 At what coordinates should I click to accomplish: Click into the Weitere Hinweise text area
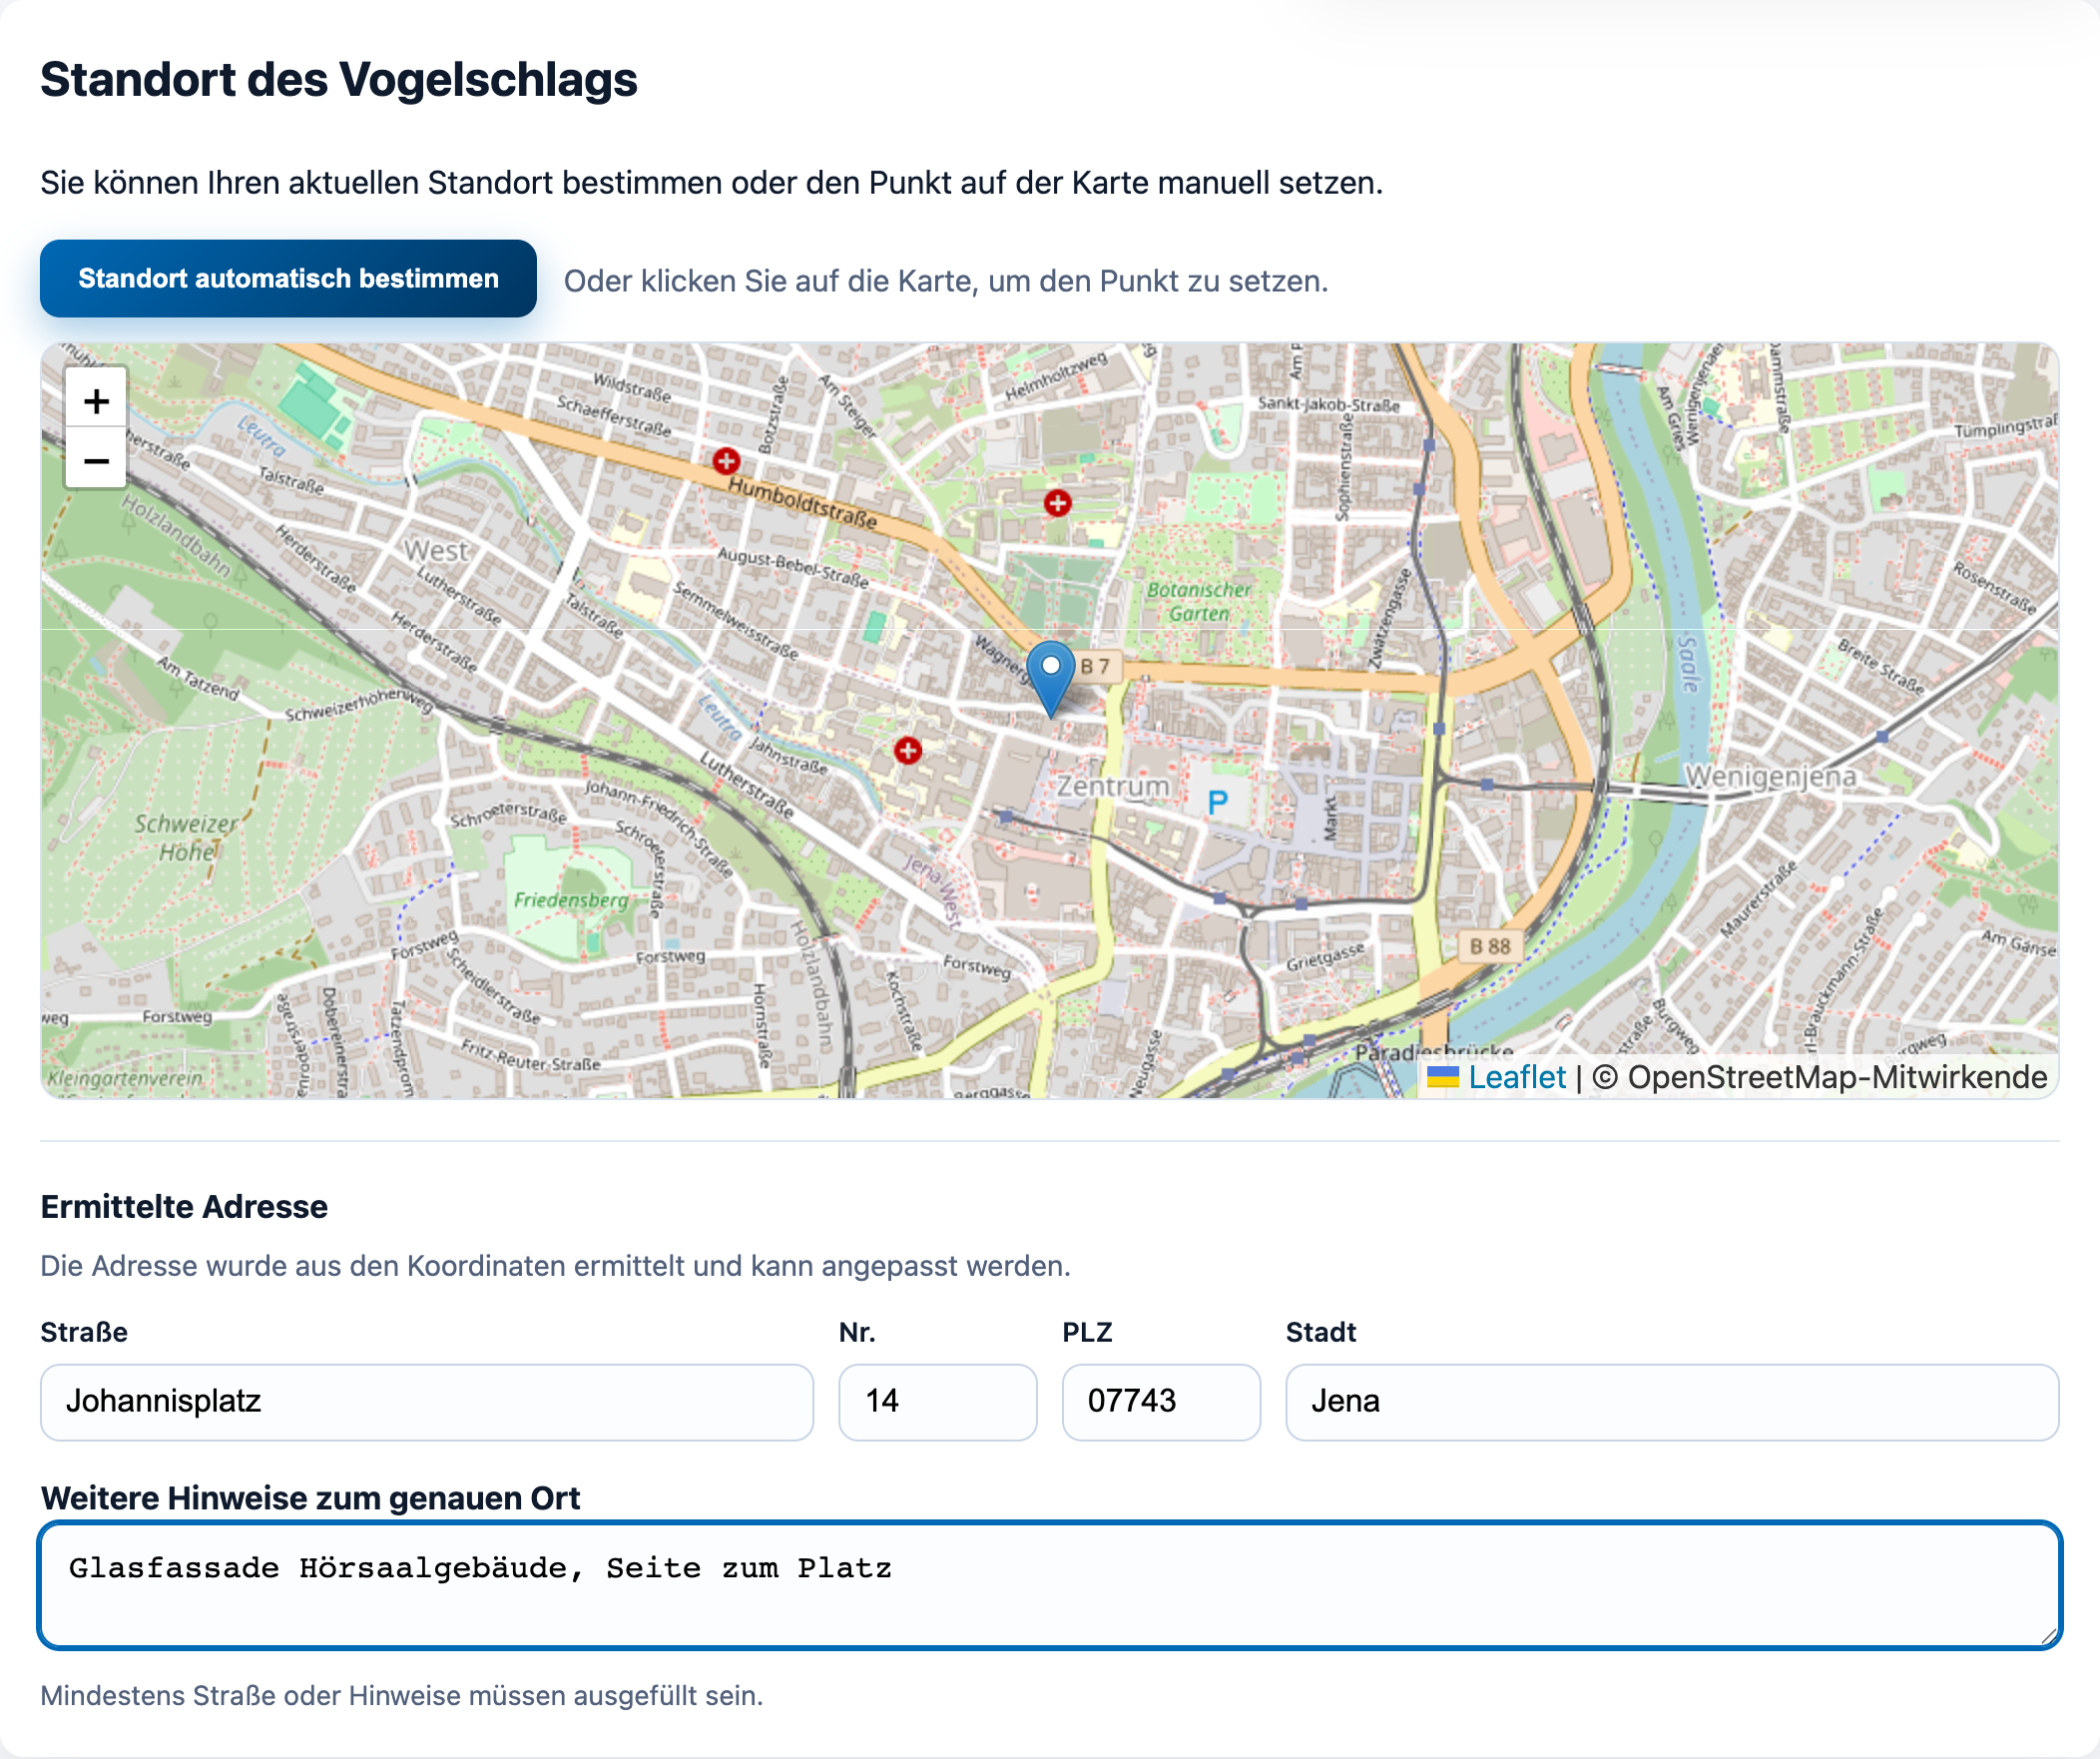coord(1050,1584)
